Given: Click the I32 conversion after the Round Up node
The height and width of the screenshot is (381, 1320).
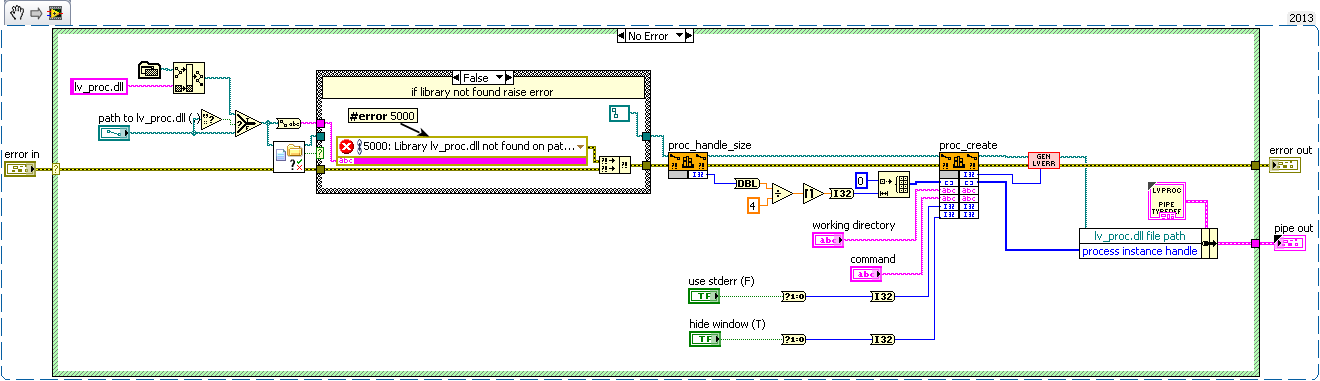Looking at the screenshot, I should (843, 194).
